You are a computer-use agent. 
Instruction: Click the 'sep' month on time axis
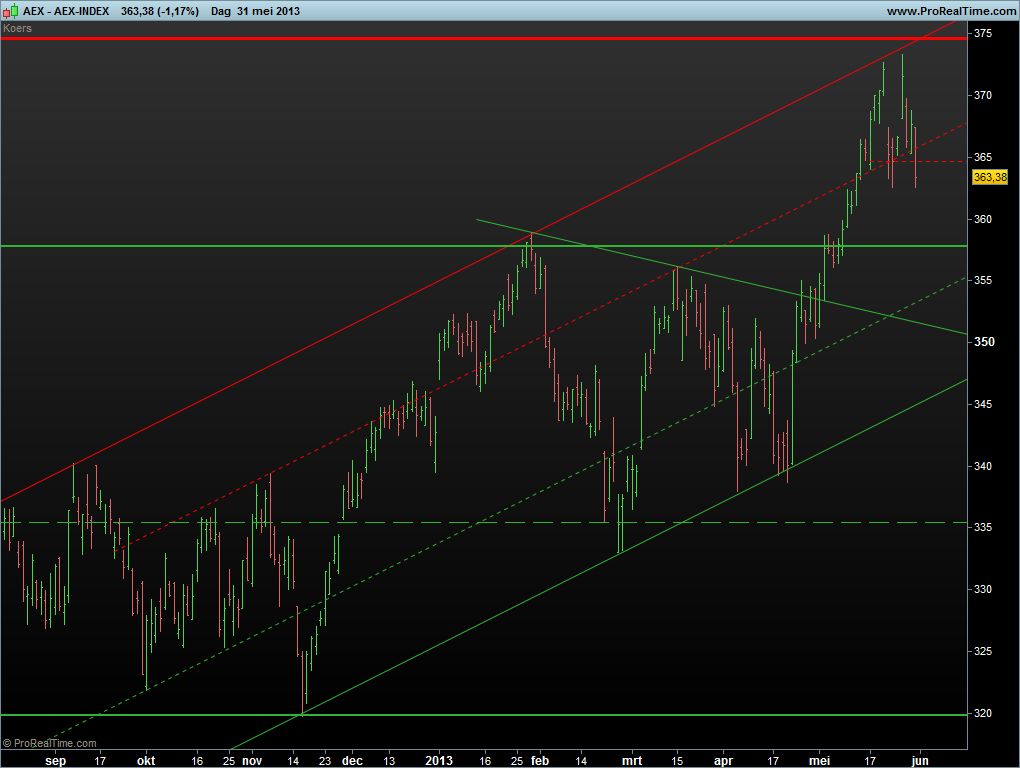tap(56, 760)
